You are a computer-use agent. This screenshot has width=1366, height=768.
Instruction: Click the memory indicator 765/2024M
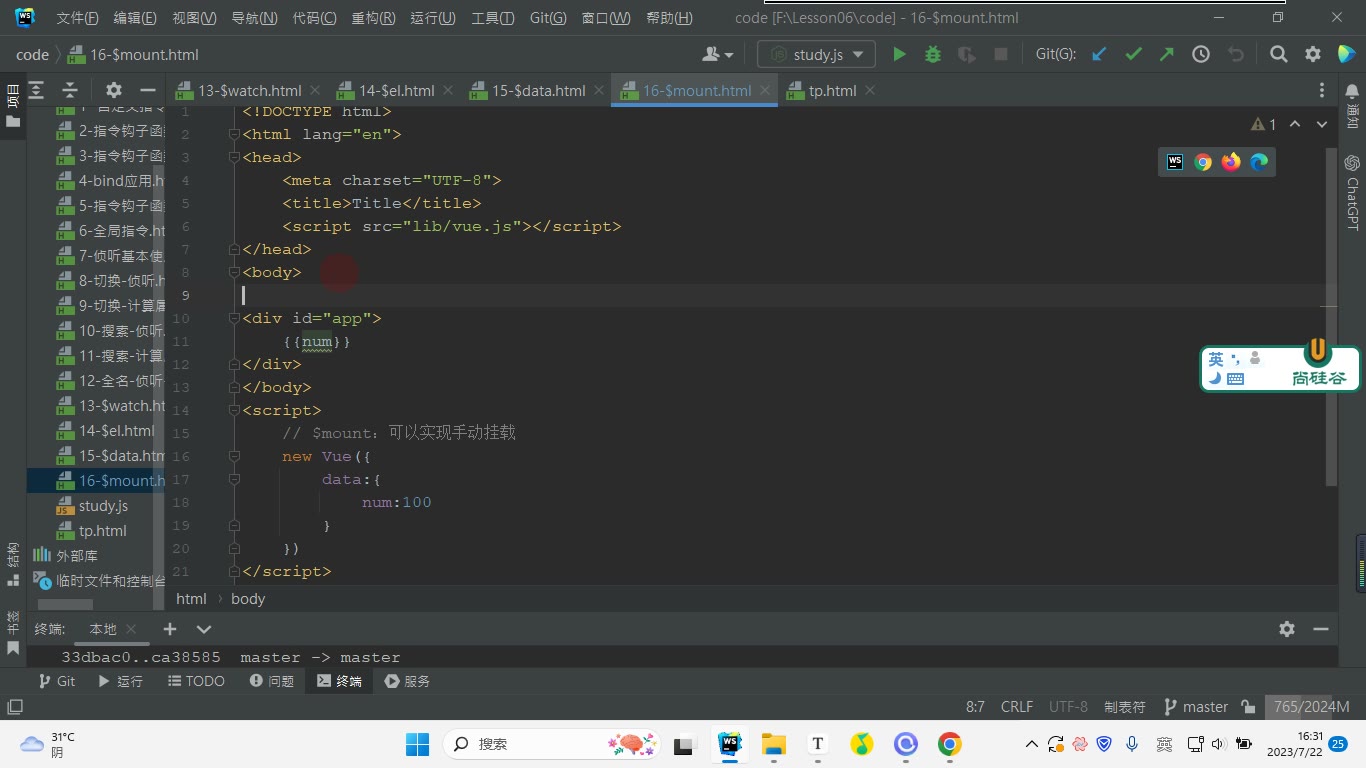(1310, 707)
